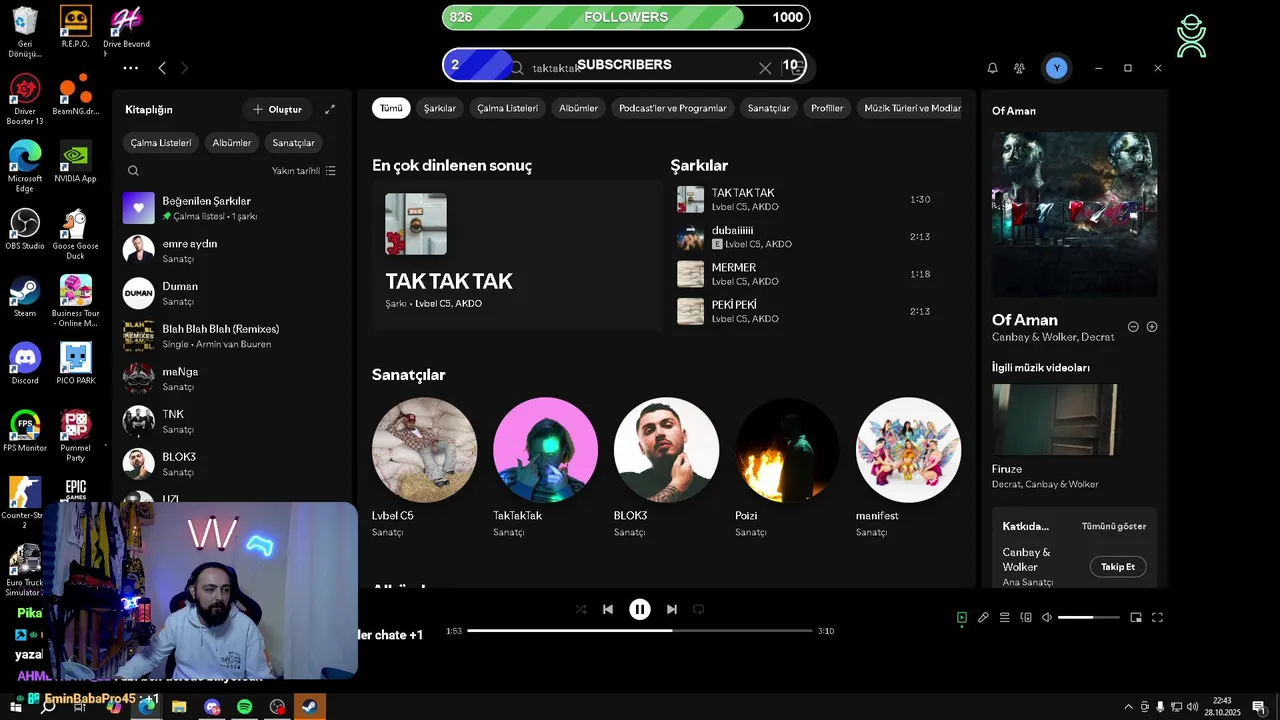Seek on the song progress bar
The image size is (1280, 720).
click(x=640, y=631)
